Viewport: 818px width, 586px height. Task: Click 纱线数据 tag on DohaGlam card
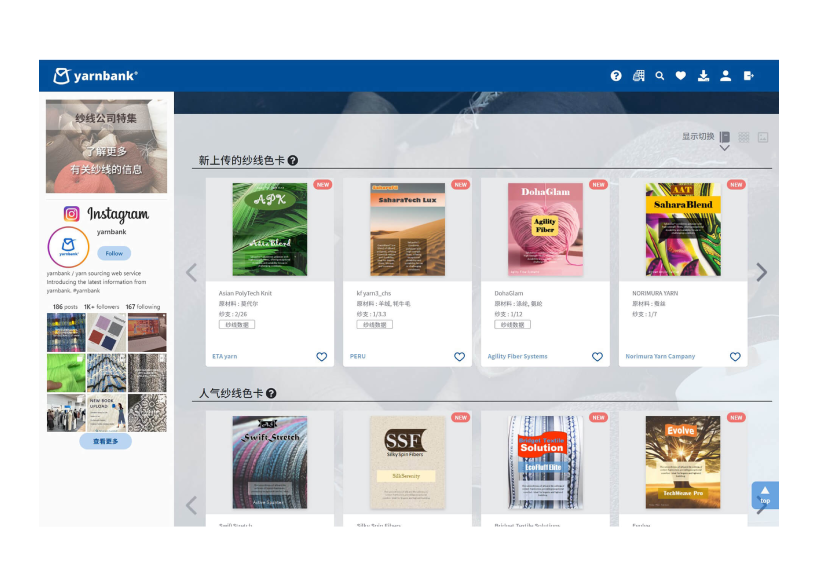512,325
